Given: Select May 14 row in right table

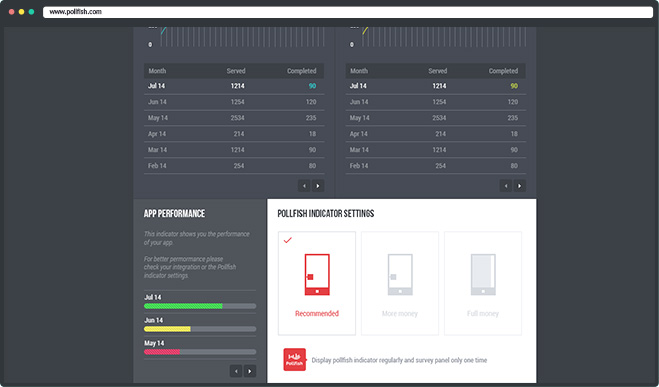Looking at the screenshot, I should pyautogui.click(x=436, y=118).
